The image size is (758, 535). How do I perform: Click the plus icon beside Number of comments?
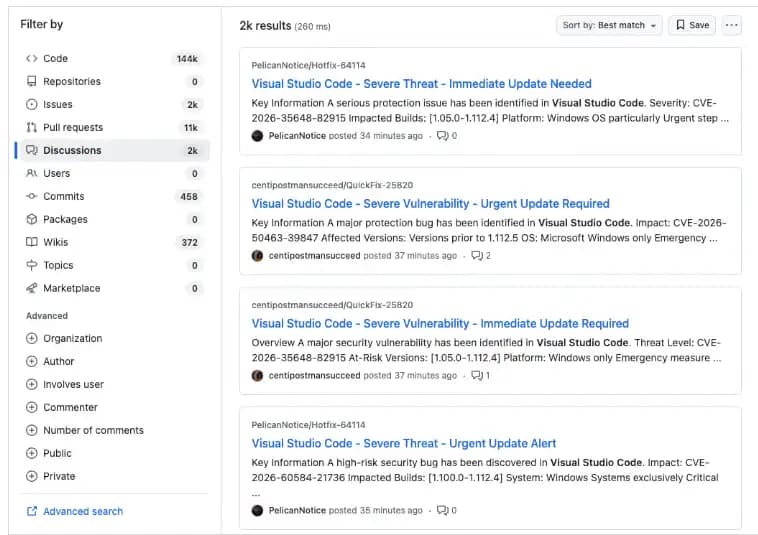pyautogui.click(x=31, y=430)
